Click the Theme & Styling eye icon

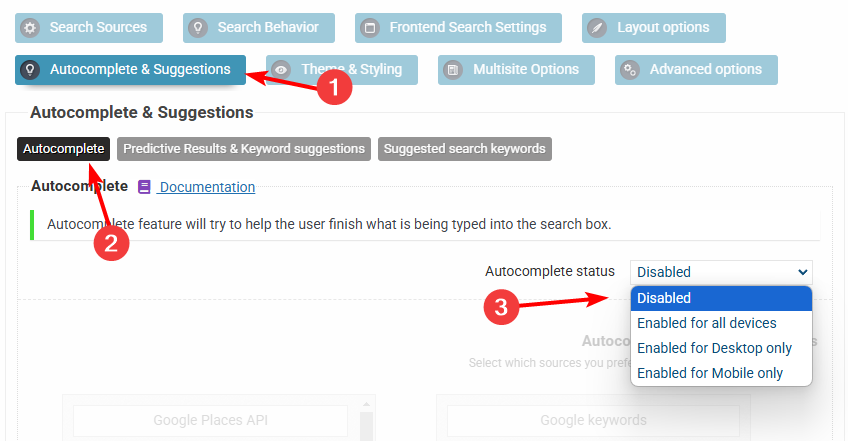[x=282, y=70]
